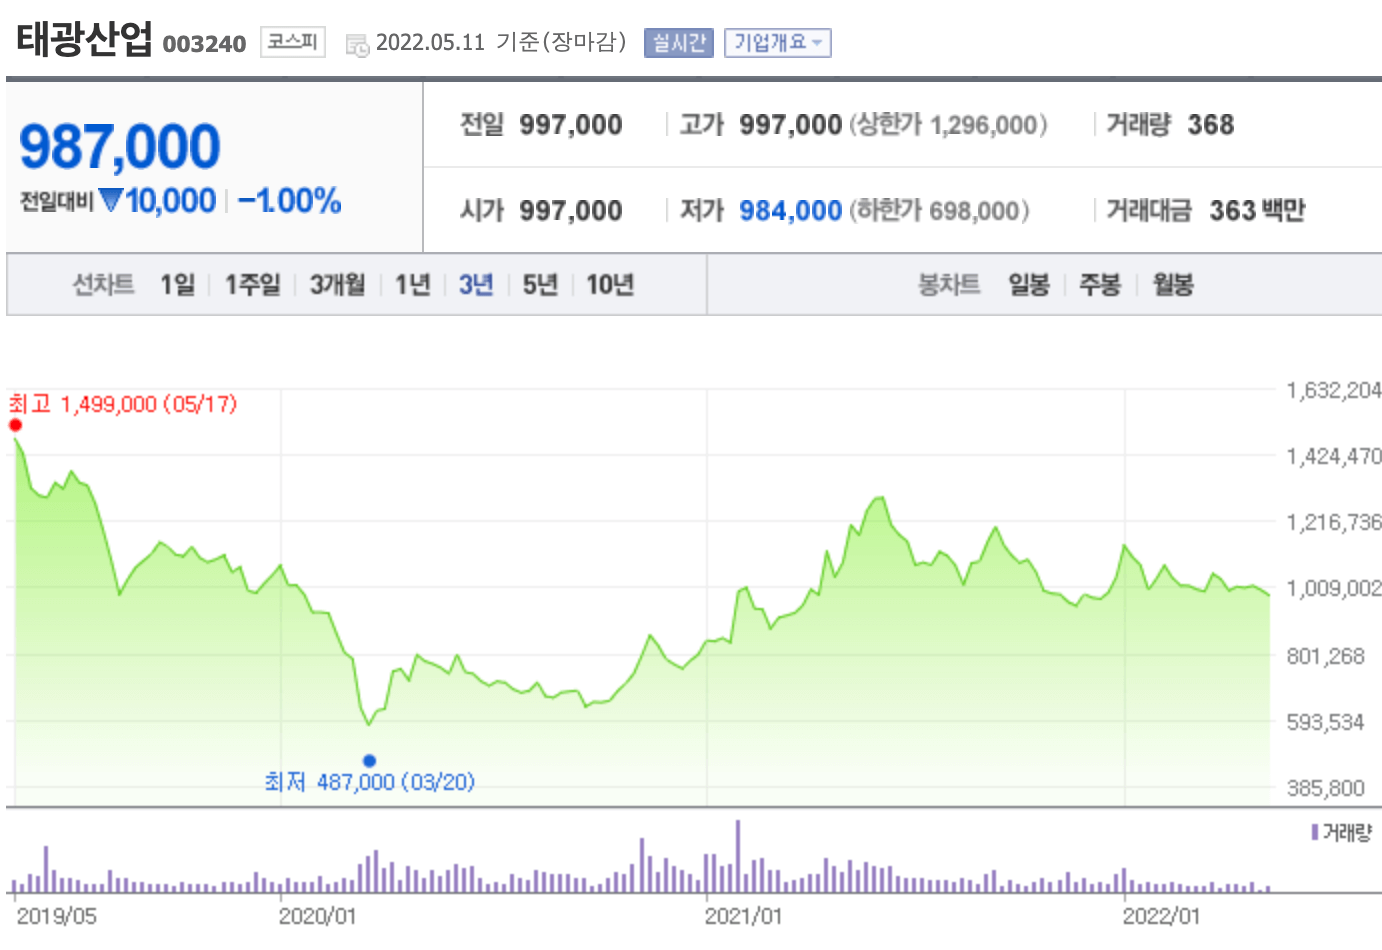This screenshot has width=1382, height=950.
Task: Click the 801,268 y-axis value
Action: [x=1325, y=656]
